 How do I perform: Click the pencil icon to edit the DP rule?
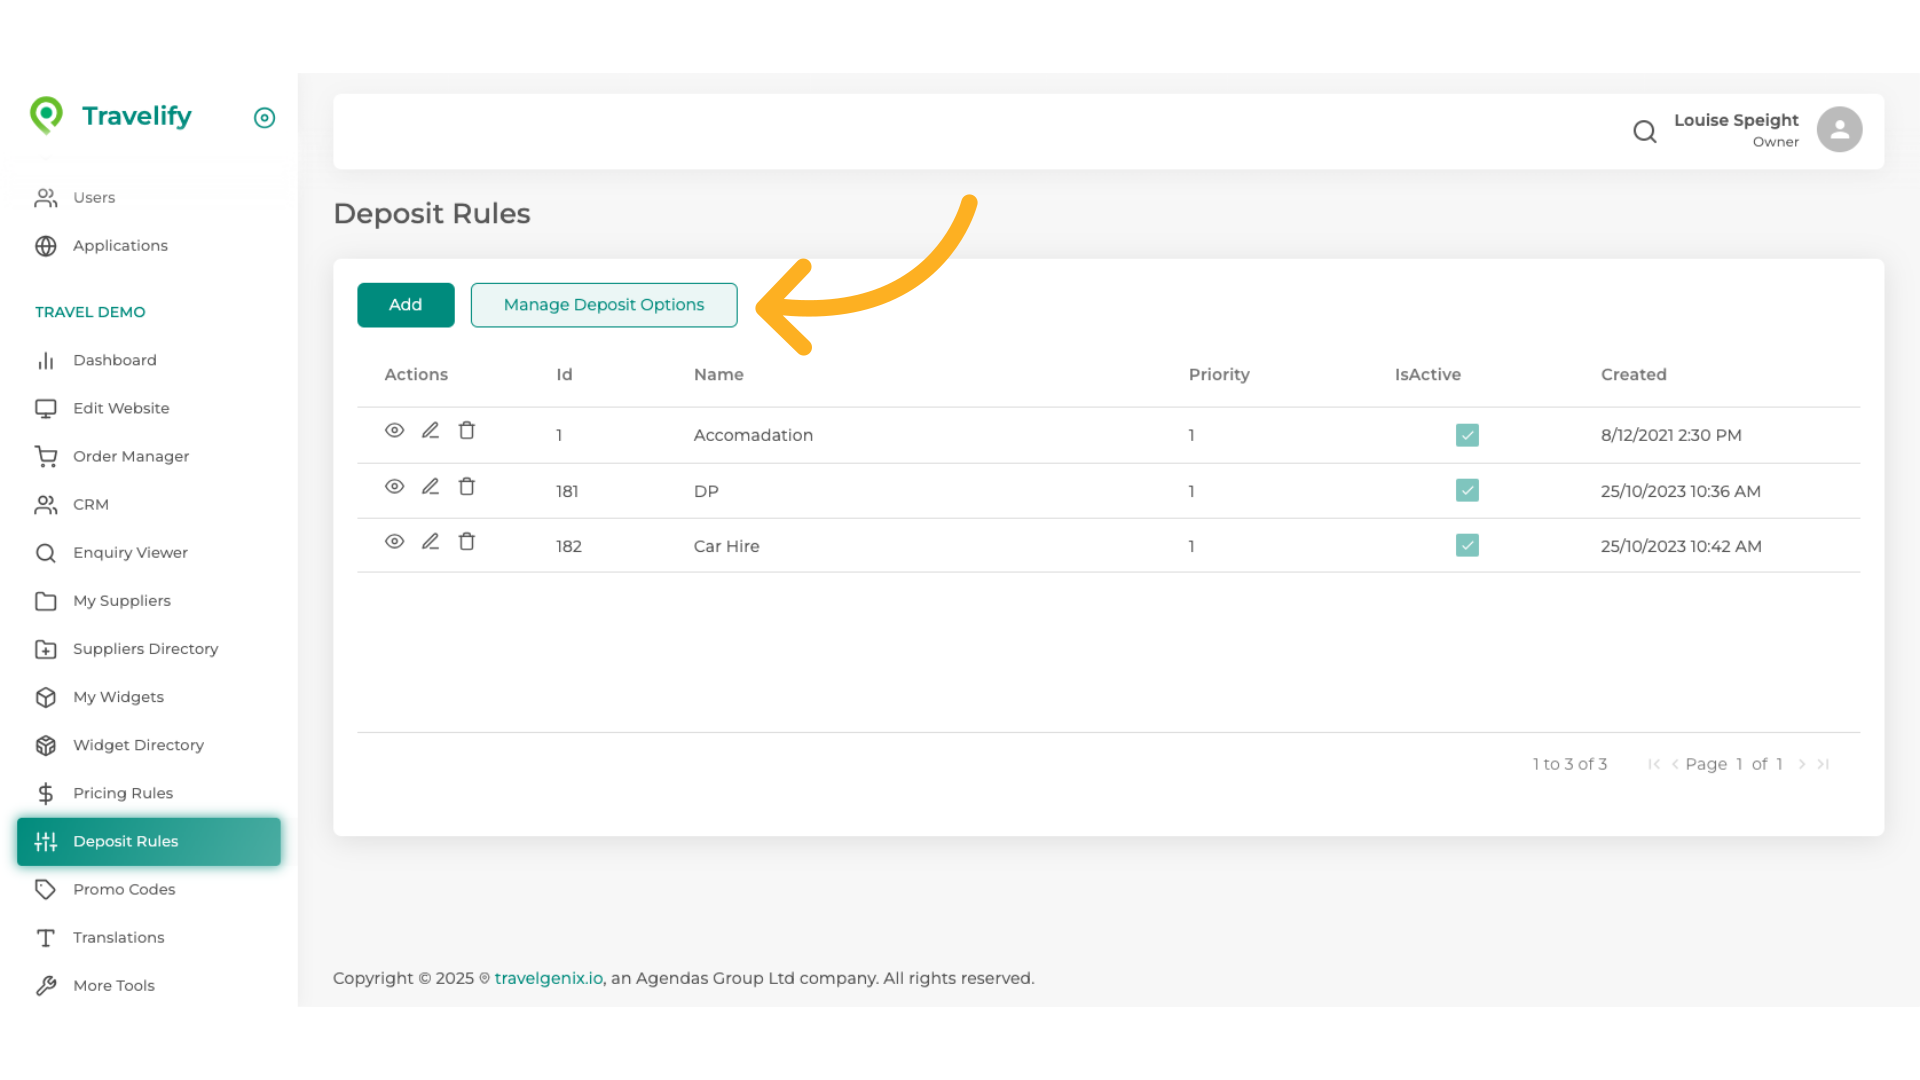(430, 486)
